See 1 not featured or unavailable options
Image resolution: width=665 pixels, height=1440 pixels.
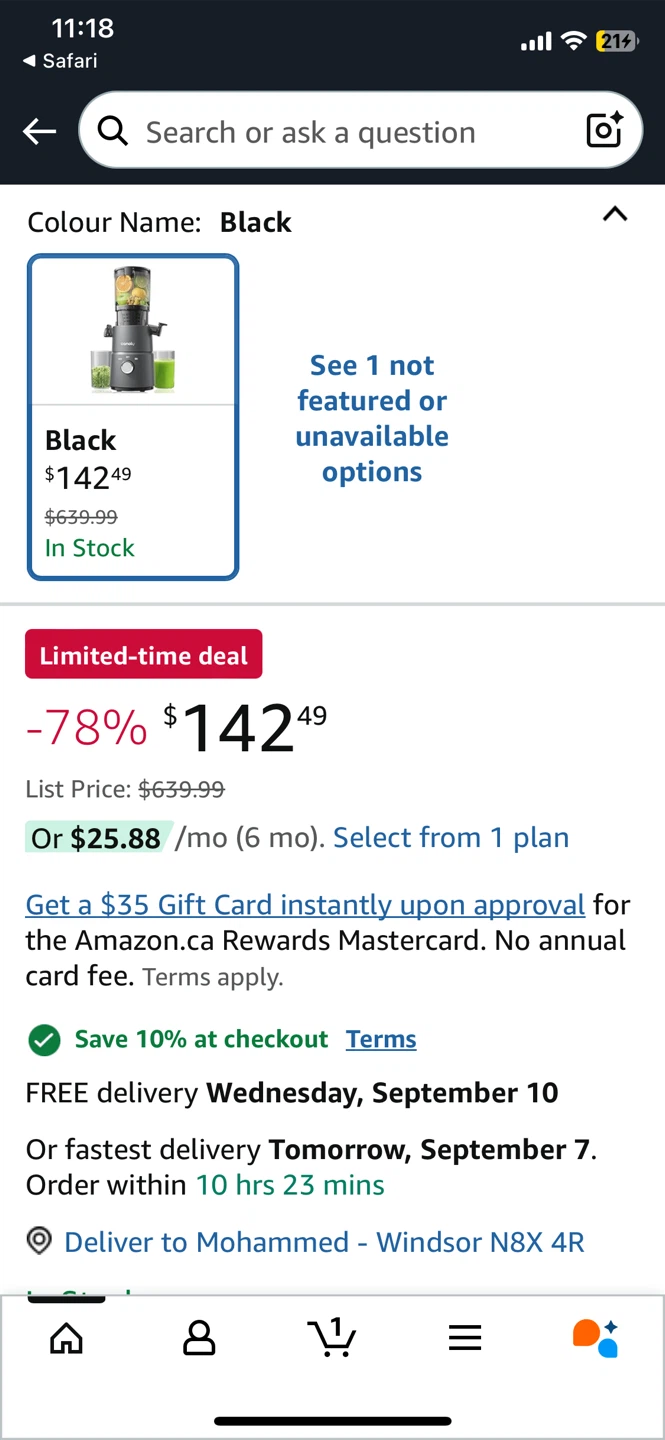[x=372, y=418]
